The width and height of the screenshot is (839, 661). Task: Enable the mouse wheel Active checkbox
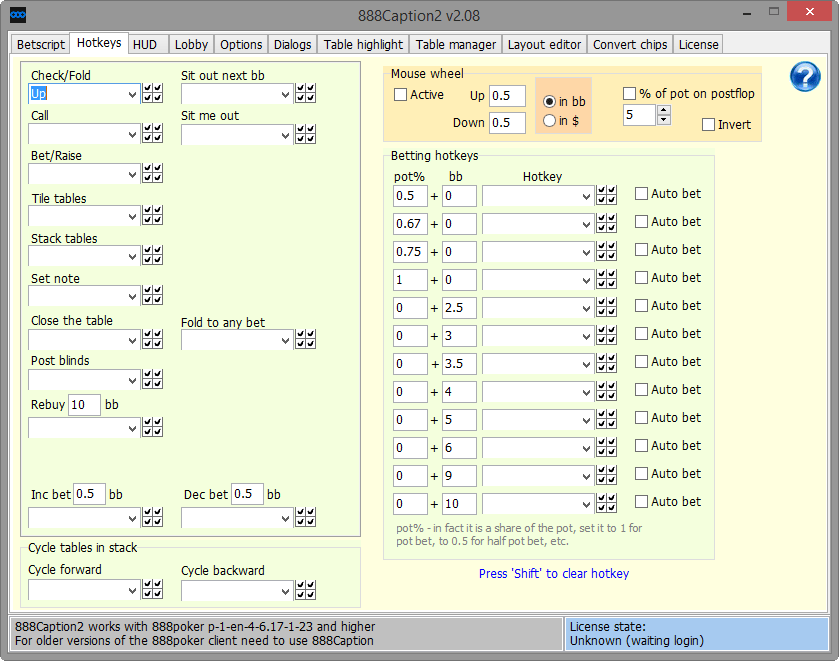[x=400, y=95]
